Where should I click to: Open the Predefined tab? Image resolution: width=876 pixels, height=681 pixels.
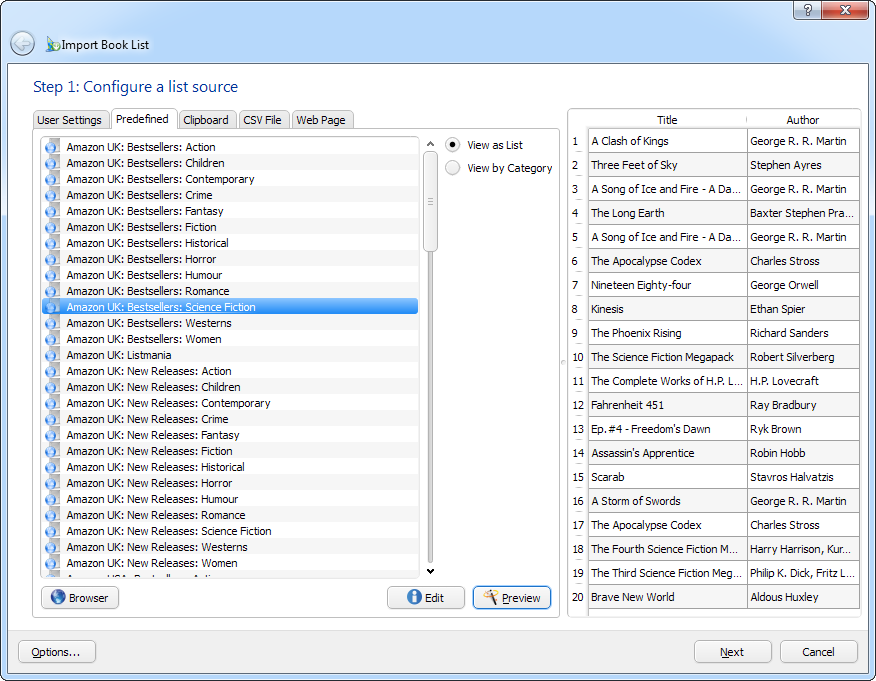(142, 119)
